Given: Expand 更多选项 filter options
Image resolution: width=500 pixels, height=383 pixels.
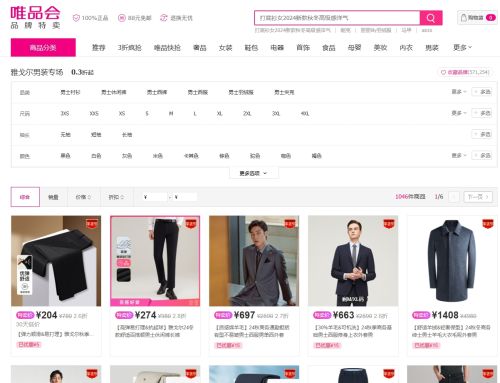Looking at the screenshot, I should [x=254, y=173].
